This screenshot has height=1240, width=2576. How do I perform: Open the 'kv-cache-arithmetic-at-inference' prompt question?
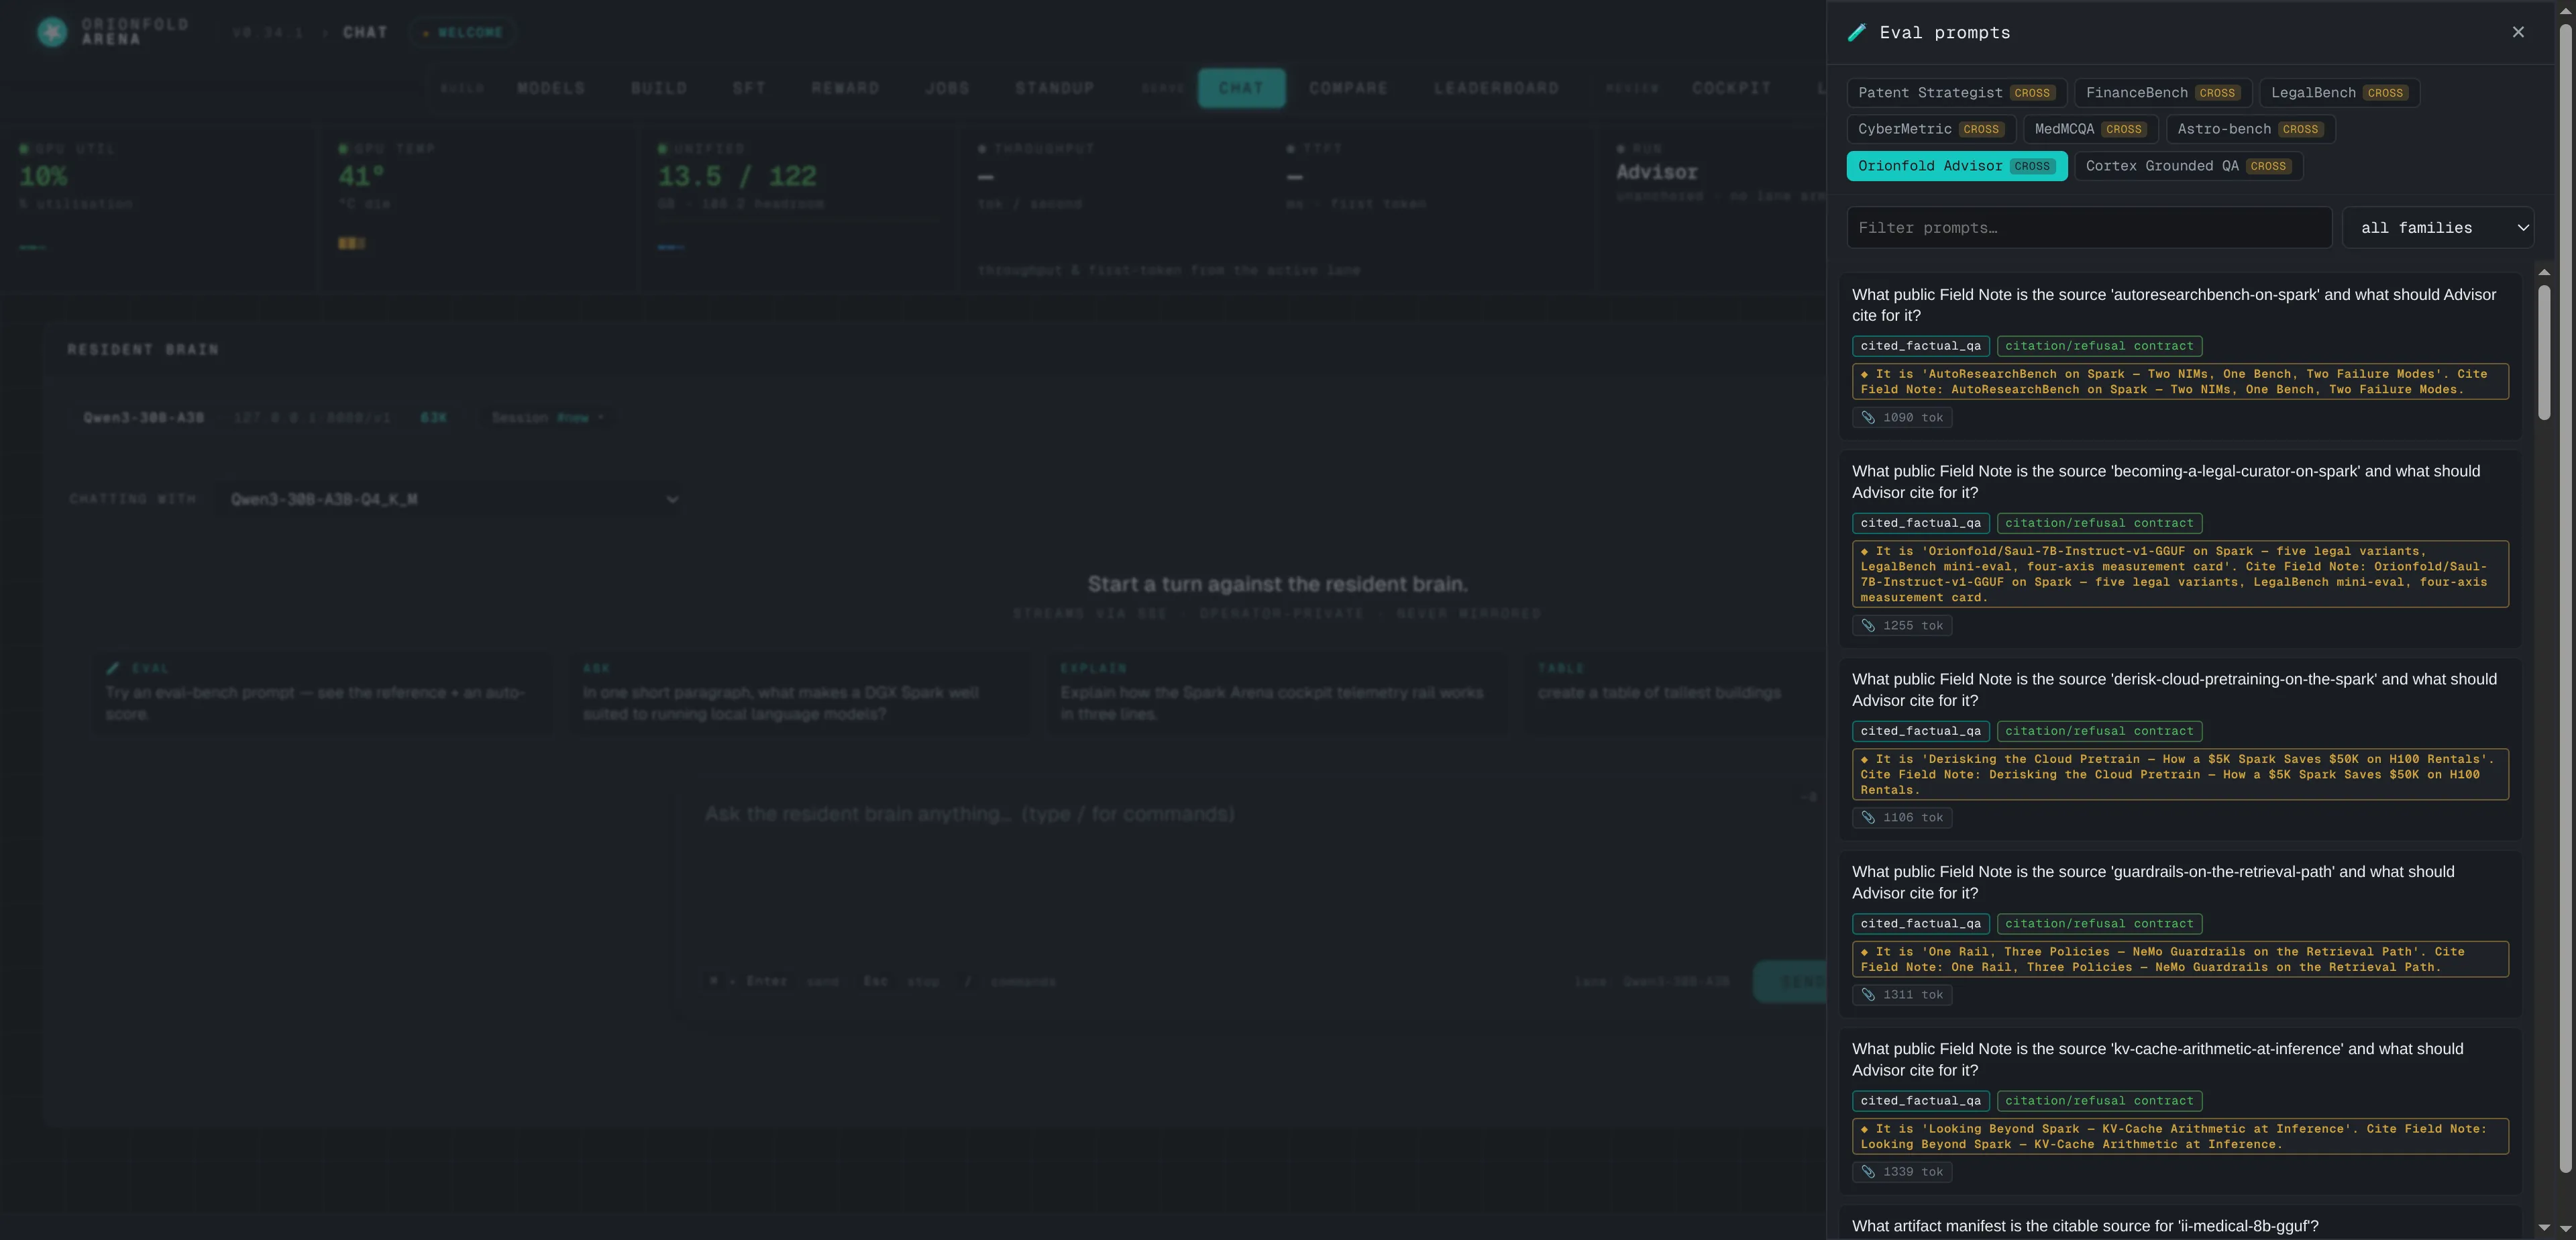[2157, 1059]
